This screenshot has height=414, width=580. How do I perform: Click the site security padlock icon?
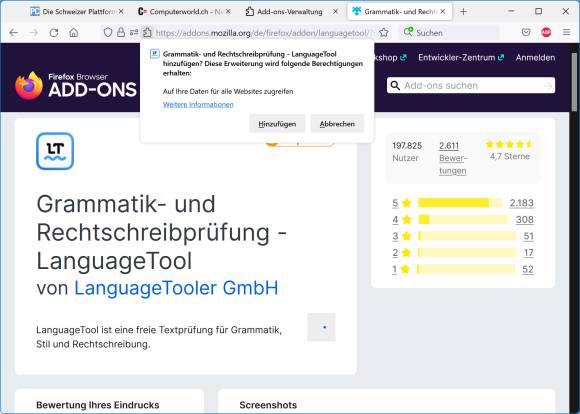[x=121, y=33]
